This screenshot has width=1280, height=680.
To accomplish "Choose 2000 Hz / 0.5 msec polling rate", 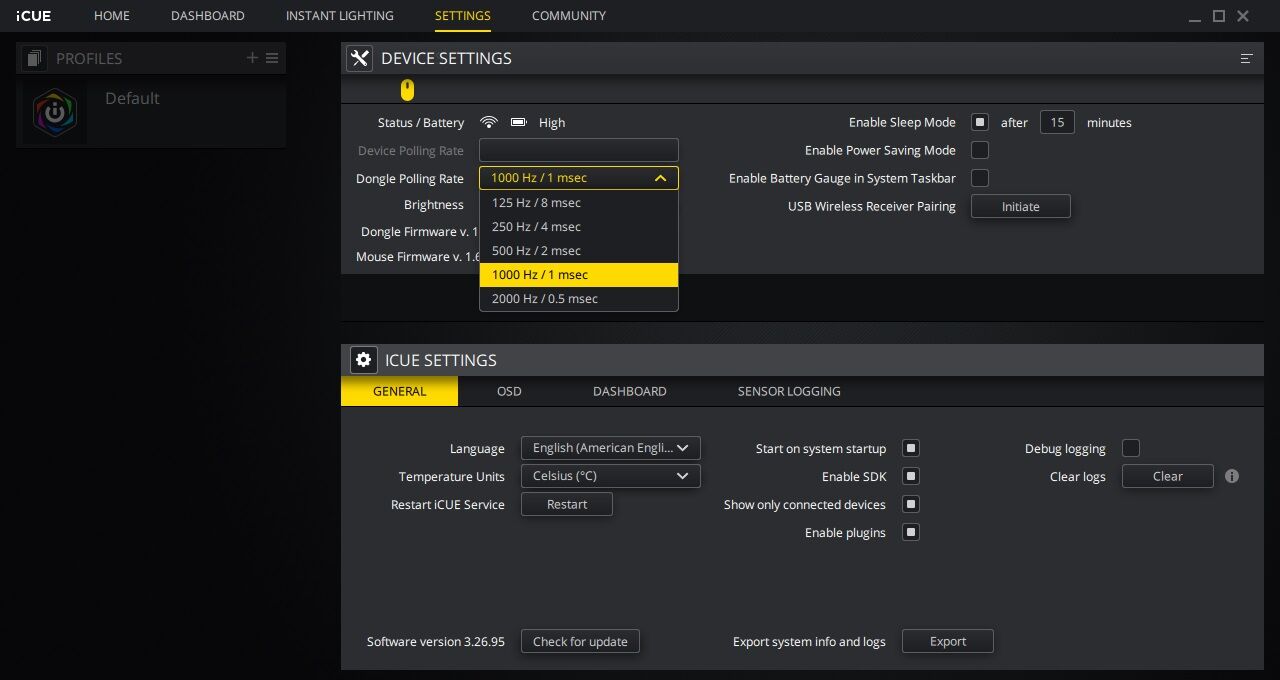I will pyautogui.click(x=579, y=298).
